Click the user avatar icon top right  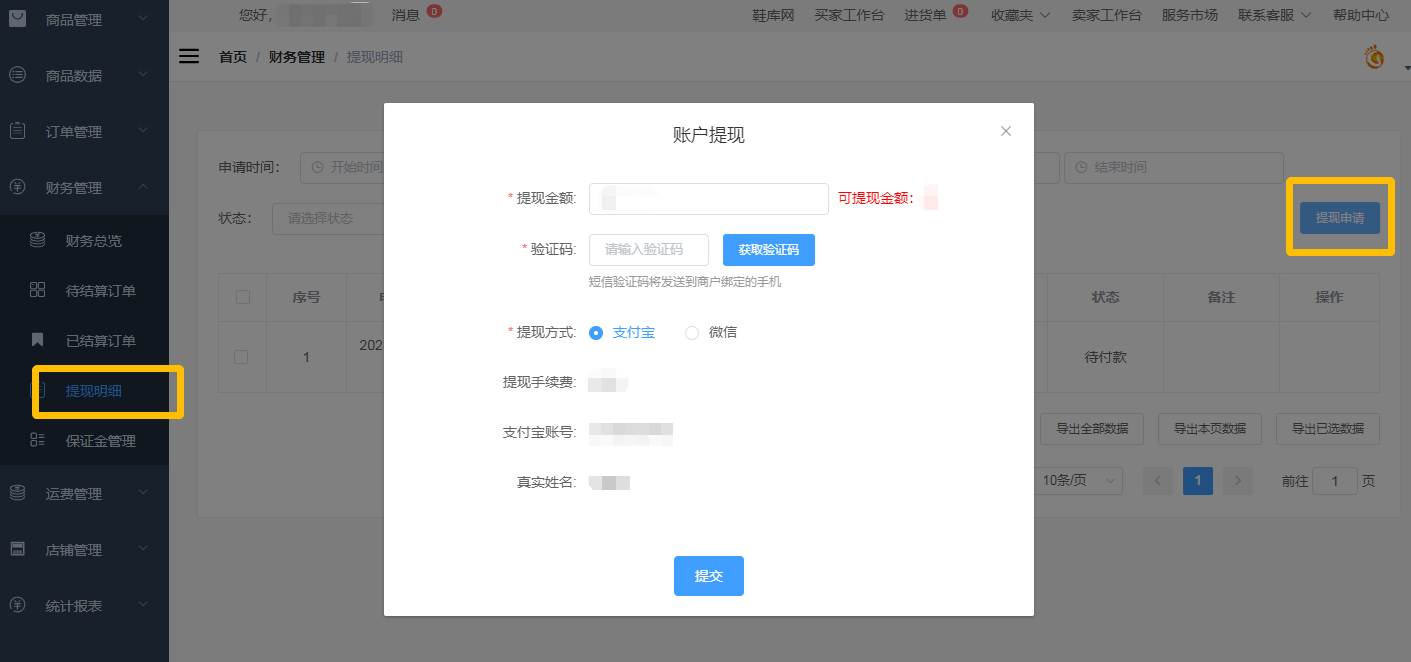coord(1375,58)
